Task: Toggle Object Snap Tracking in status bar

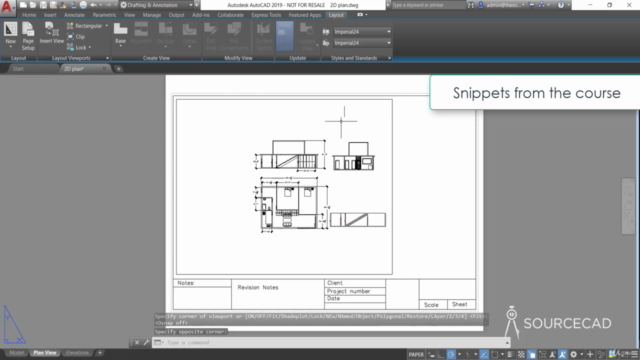Action: 484,354
